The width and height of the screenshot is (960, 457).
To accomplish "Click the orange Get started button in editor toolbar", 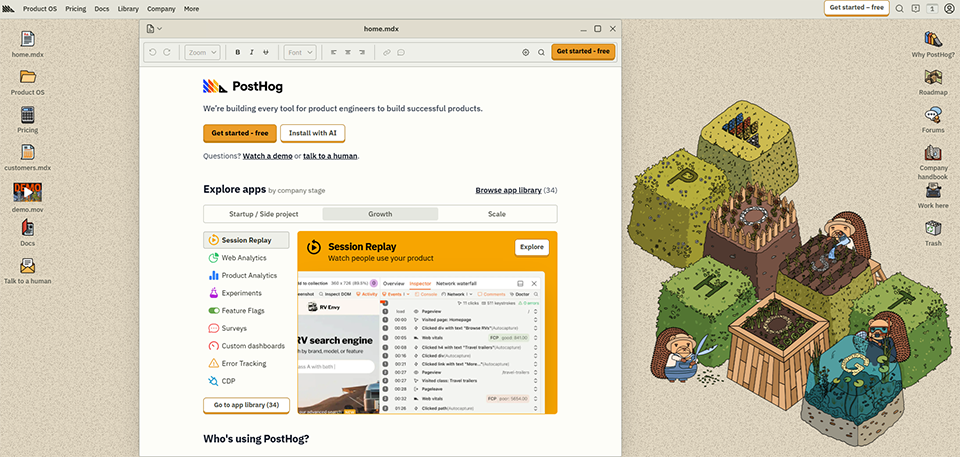I will tap(583, 51).
